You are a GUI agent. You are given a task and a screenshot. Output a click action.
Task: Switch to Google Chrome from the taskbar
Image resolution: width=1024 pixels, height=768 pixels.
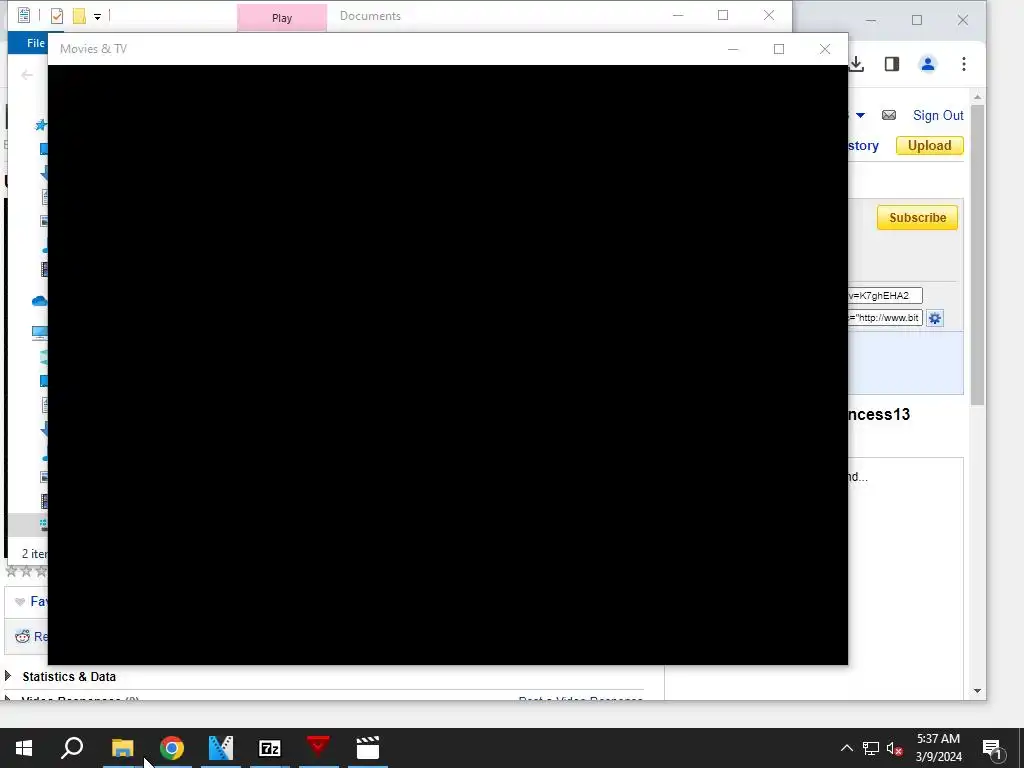tap(172, 748)
